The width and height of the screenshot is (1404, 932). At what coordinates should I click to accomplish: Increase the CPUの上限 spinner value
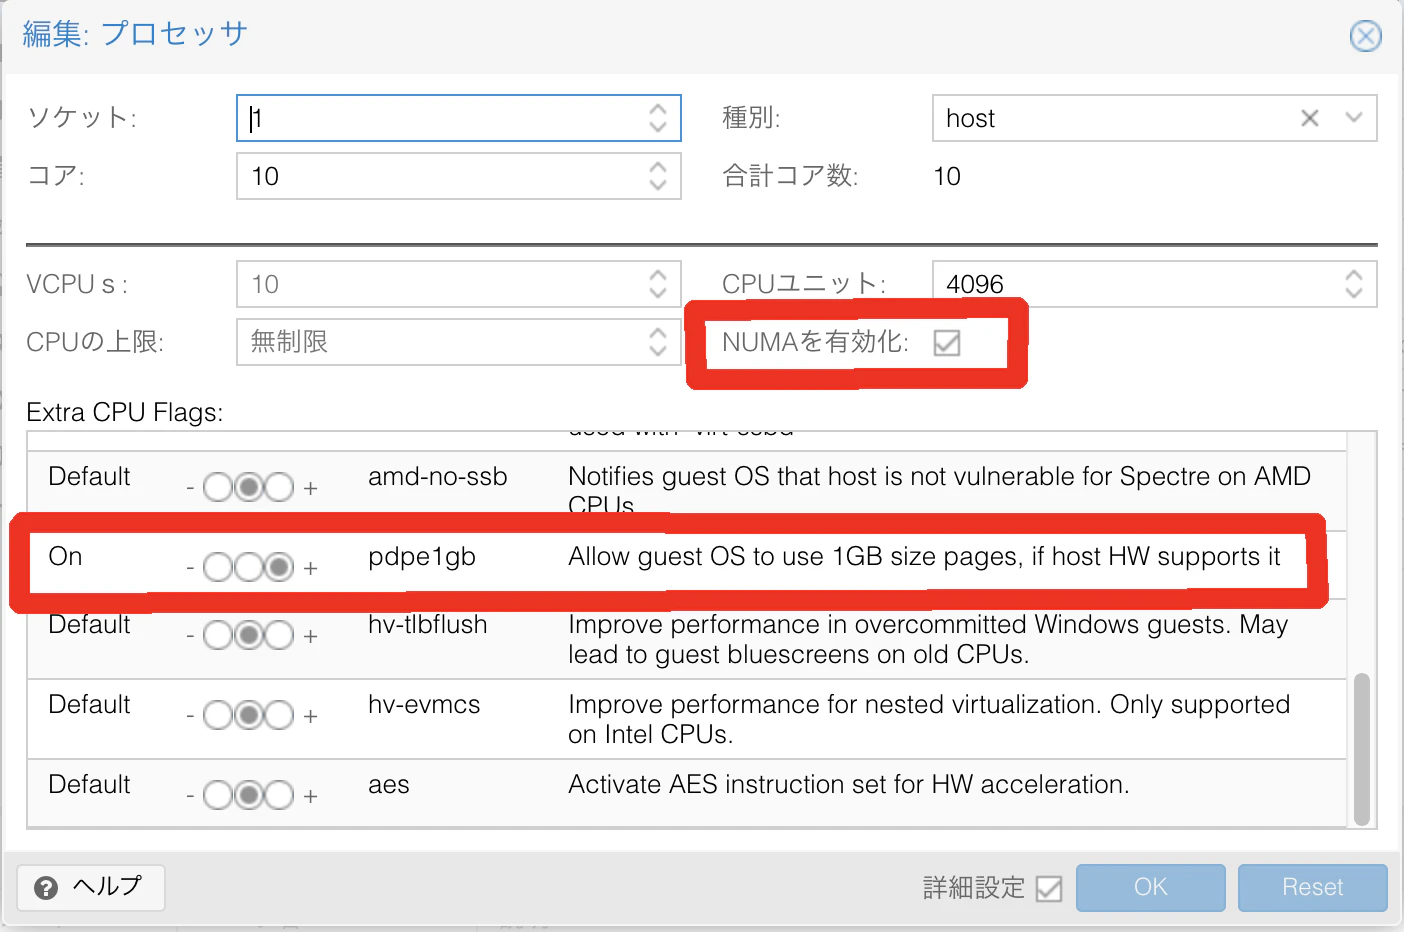pyautogui.click(x=658, y=333)
